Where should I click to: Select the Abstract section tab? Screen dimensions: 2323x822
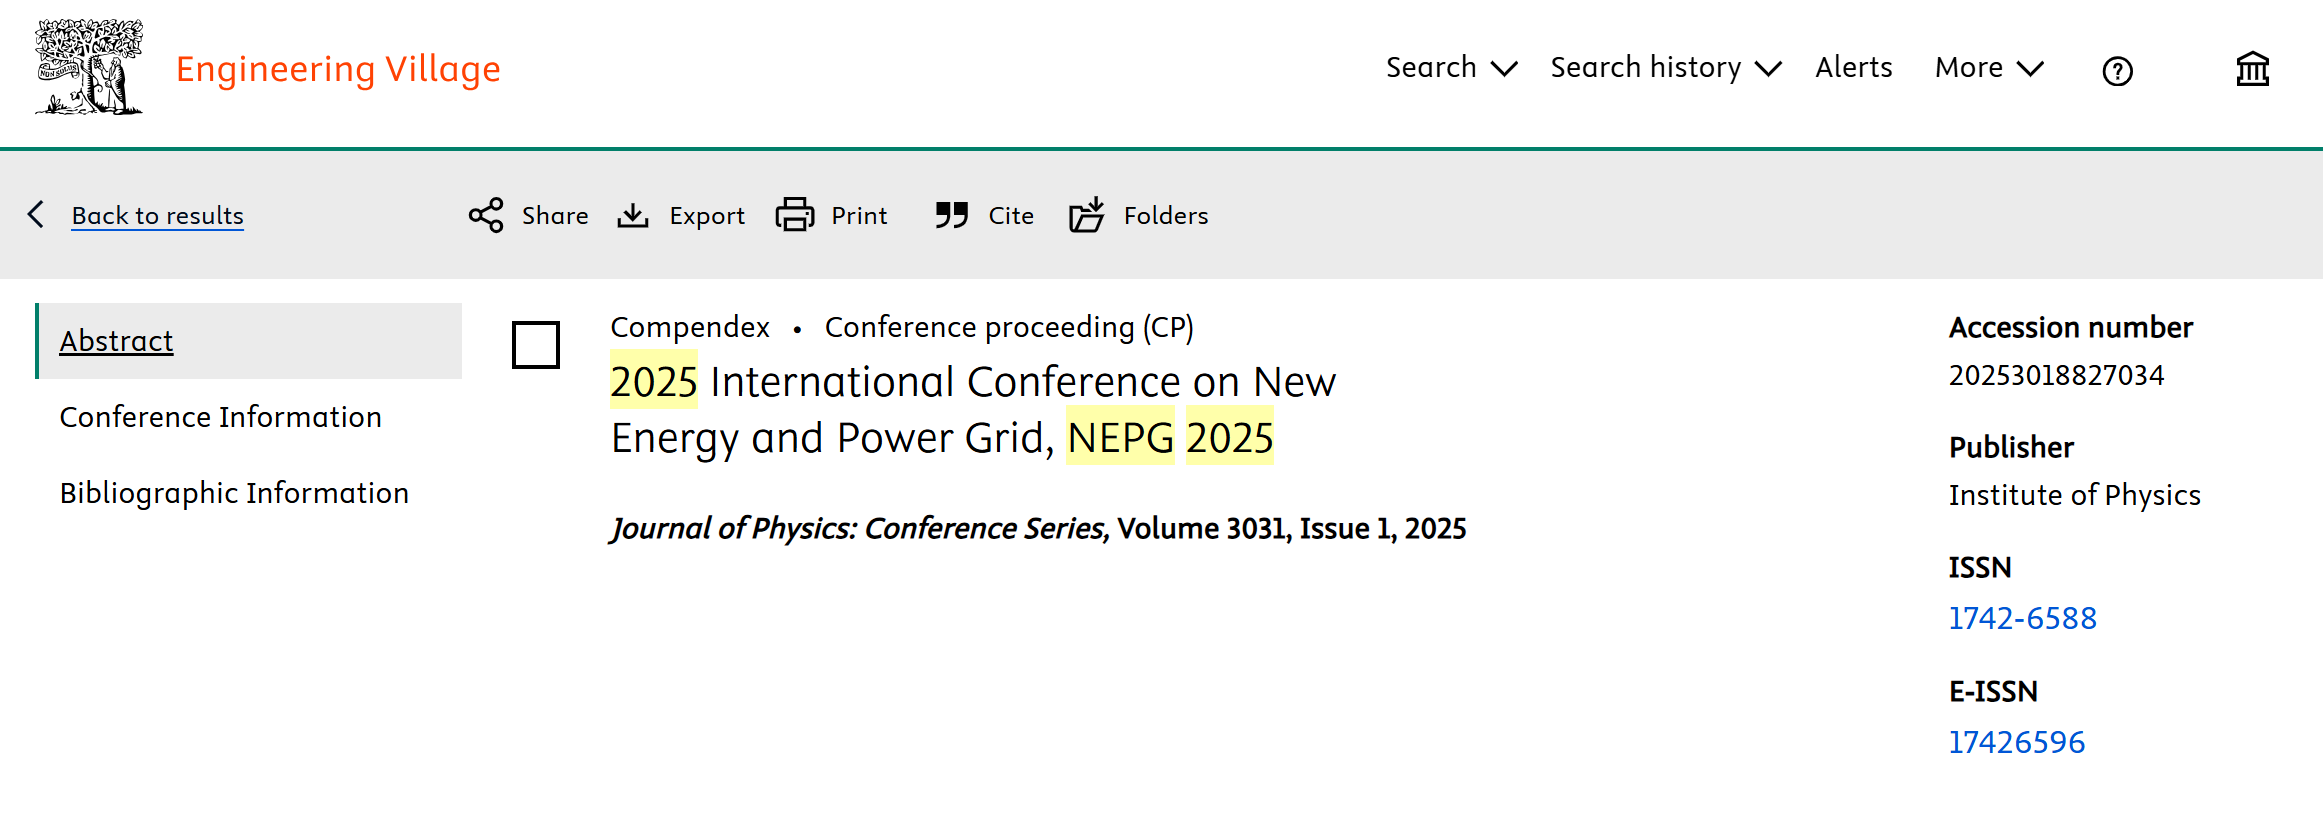(x=116, y=341)
